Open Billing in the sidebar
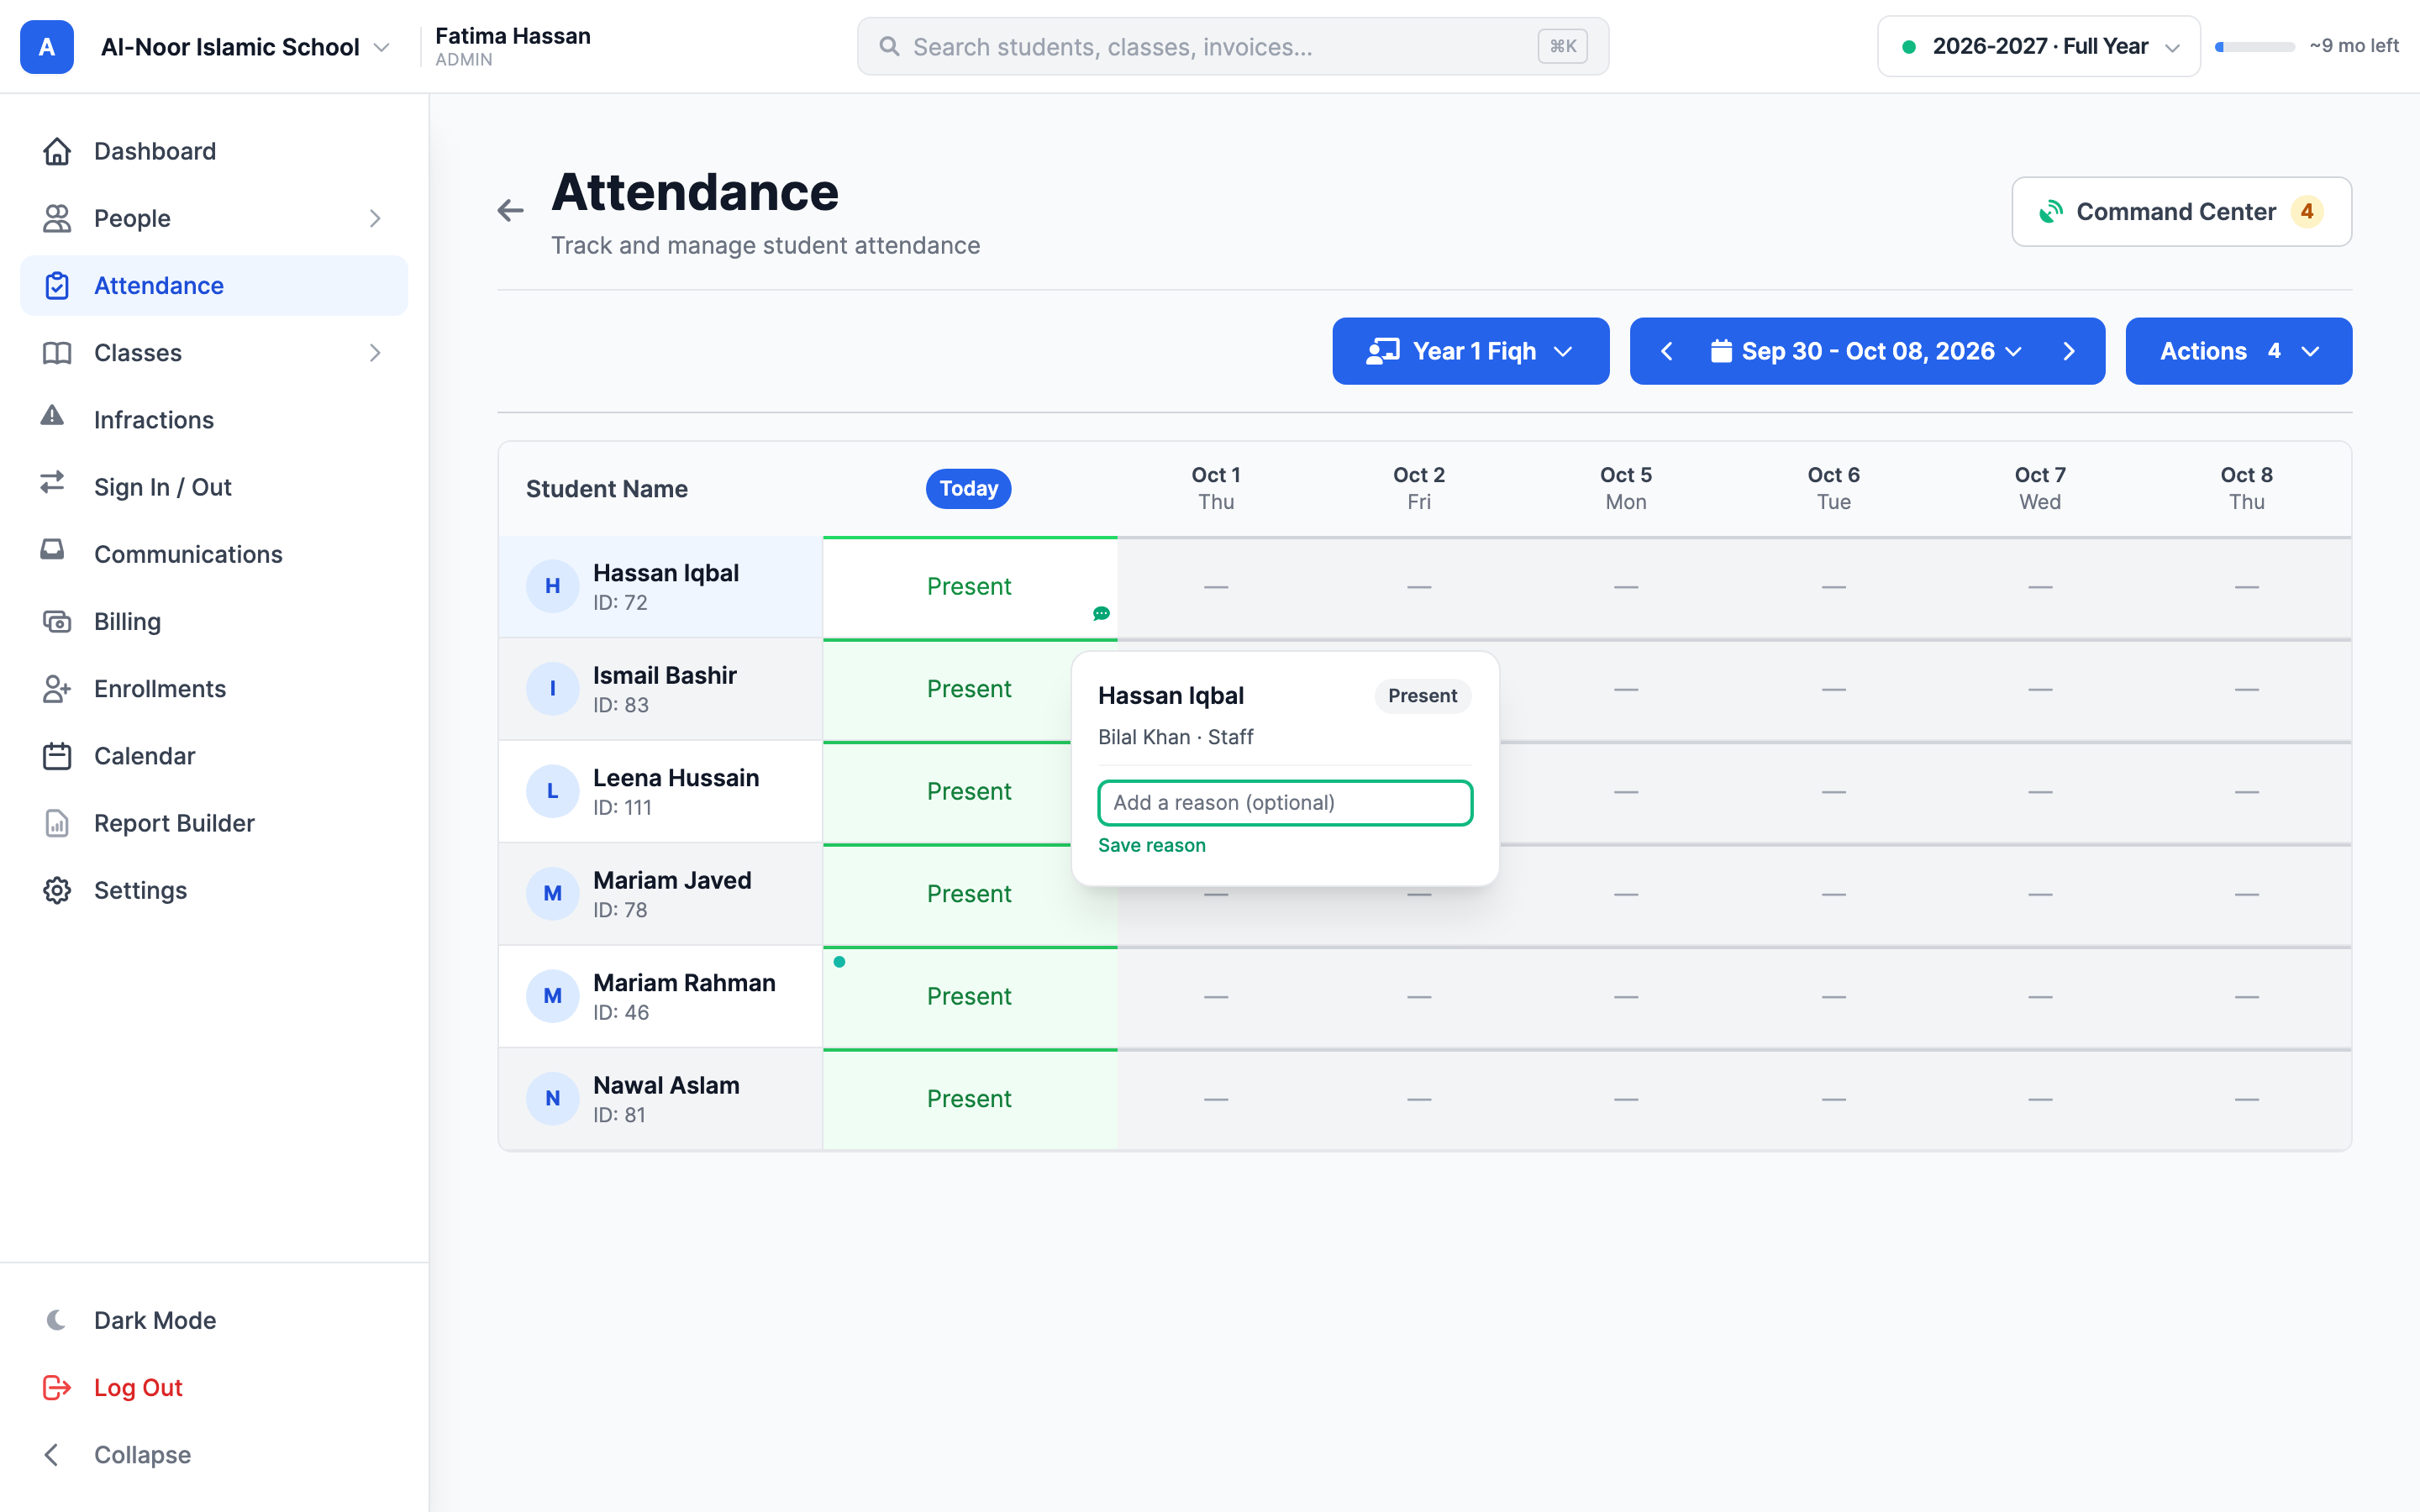Screen dimensions: 2420x1512 [x=214, y=621]
